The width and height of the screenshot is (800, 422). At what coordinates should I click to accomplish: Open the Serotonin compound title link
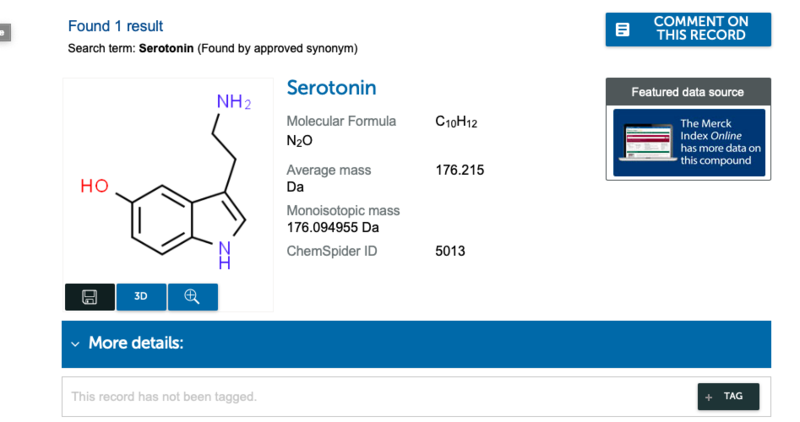[331, 88]
